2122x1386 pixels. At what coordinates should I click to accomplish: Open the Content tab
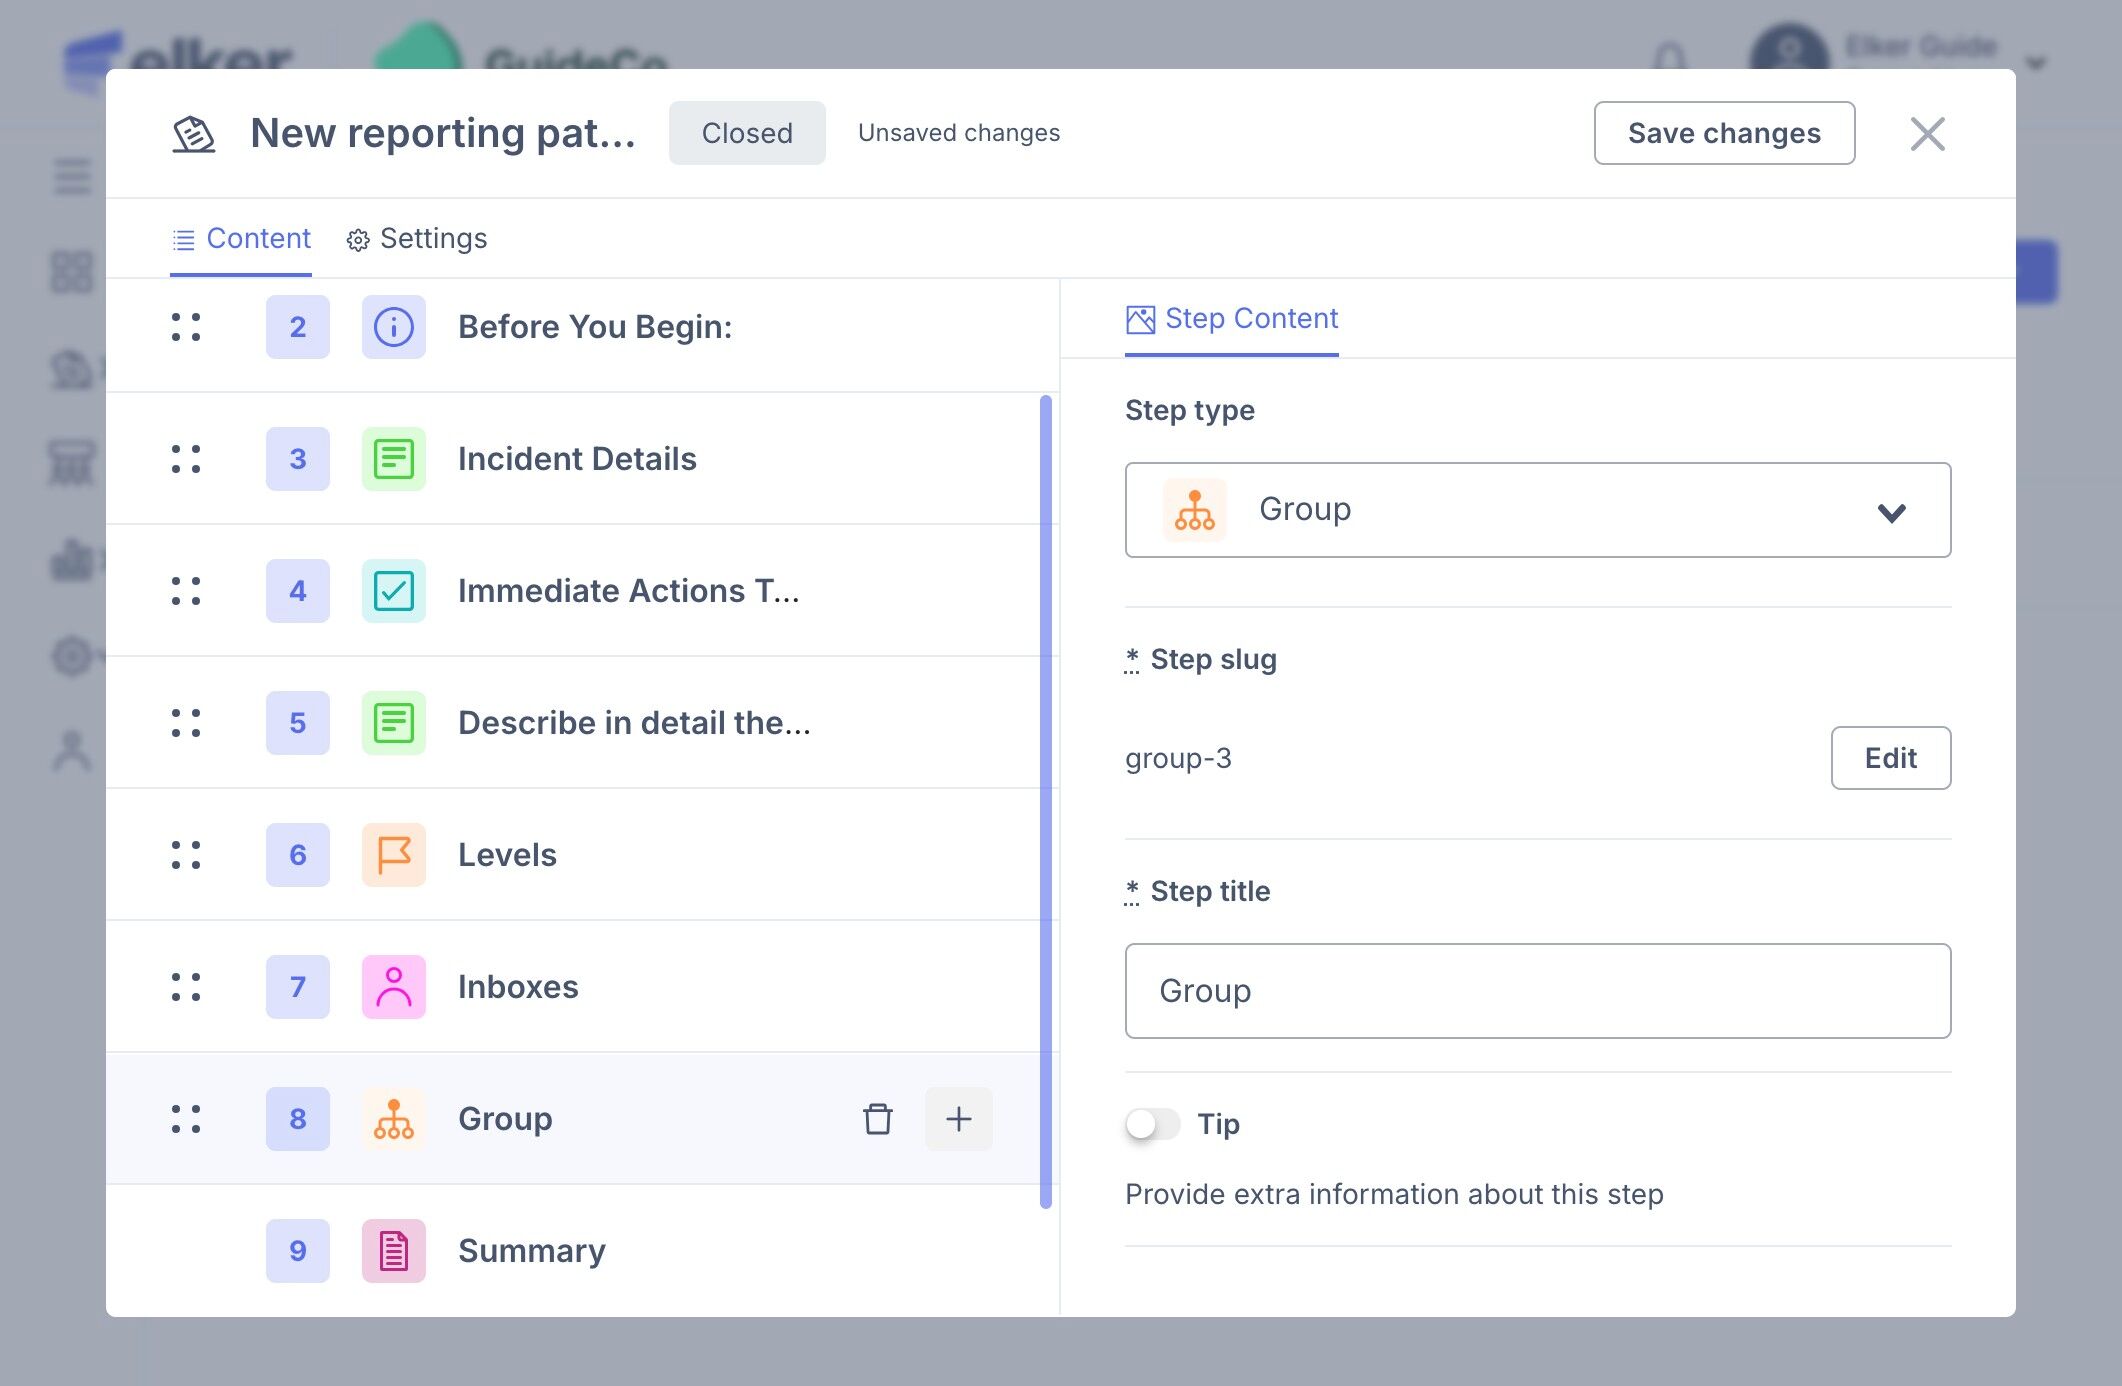point(241,239)
